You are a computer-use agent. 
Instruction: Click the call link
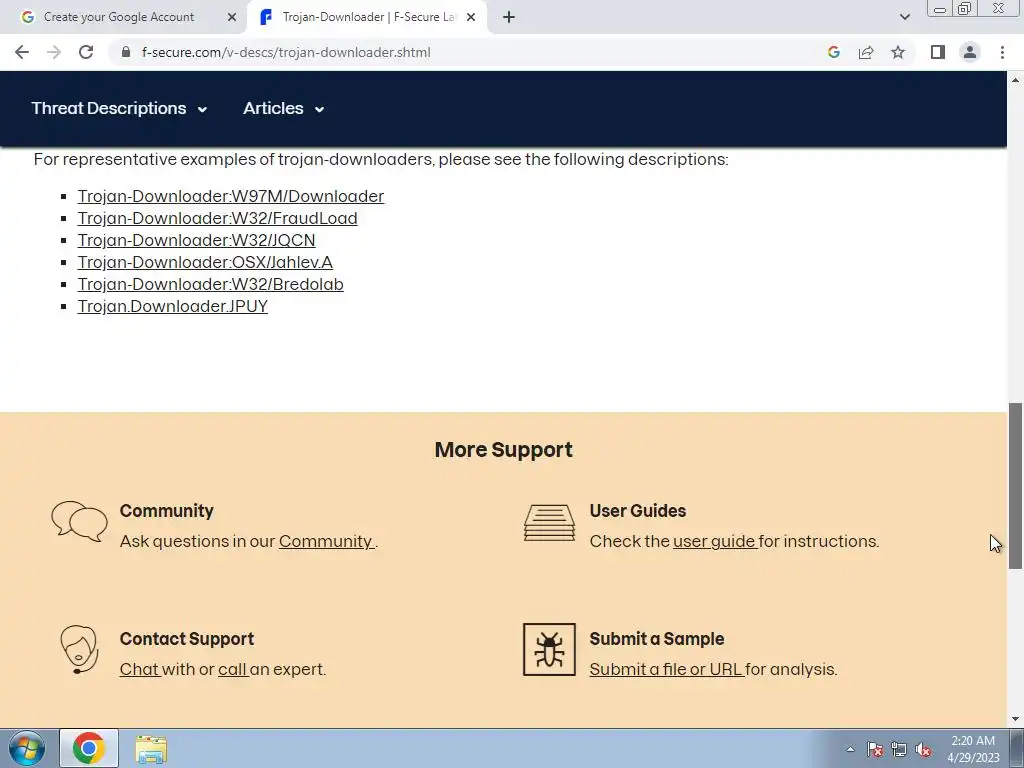coord(233,669)
